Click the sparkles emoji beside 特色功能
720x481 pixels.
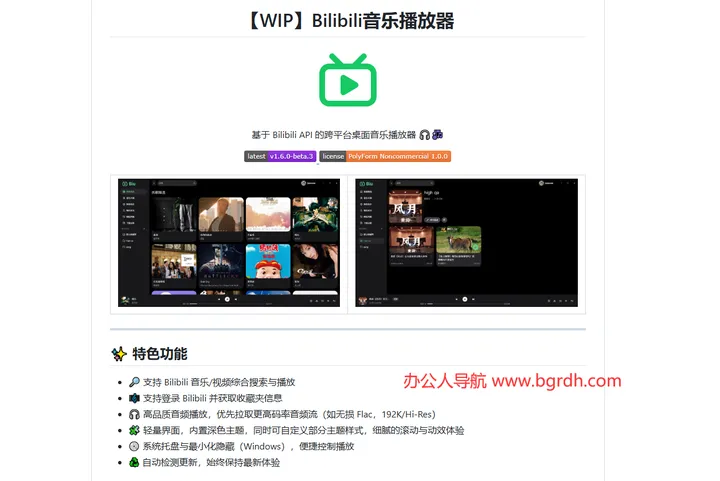coord(119,354)
